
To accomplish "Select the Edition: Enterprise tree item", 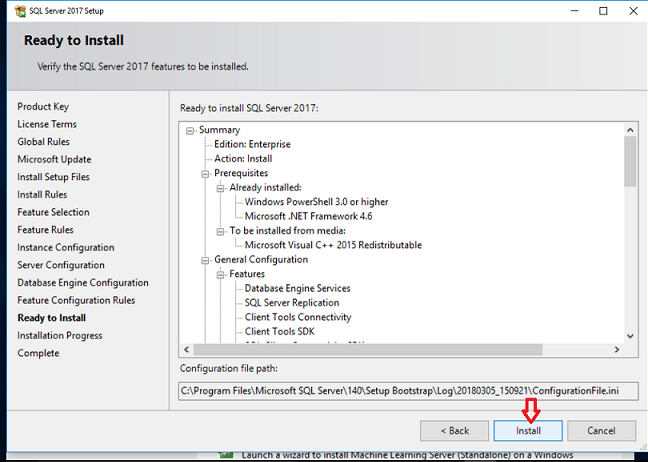I will (252, 144).
